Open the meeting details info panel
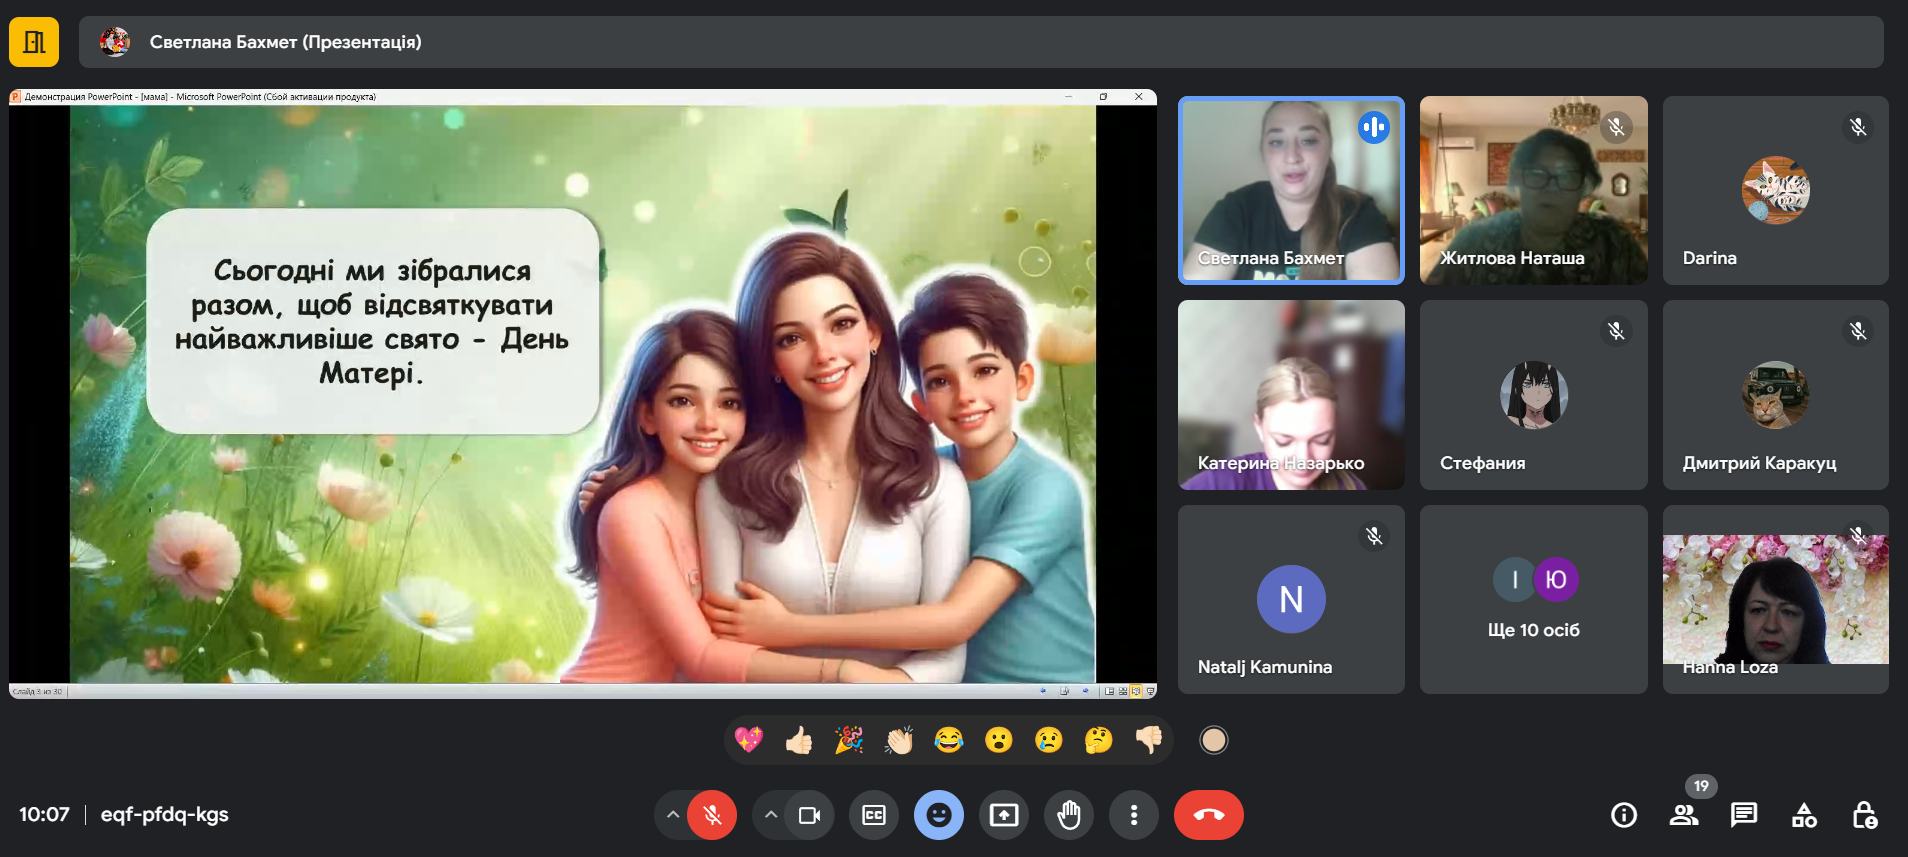This screenshot has width=1908, height=857. pos(1624,815)
